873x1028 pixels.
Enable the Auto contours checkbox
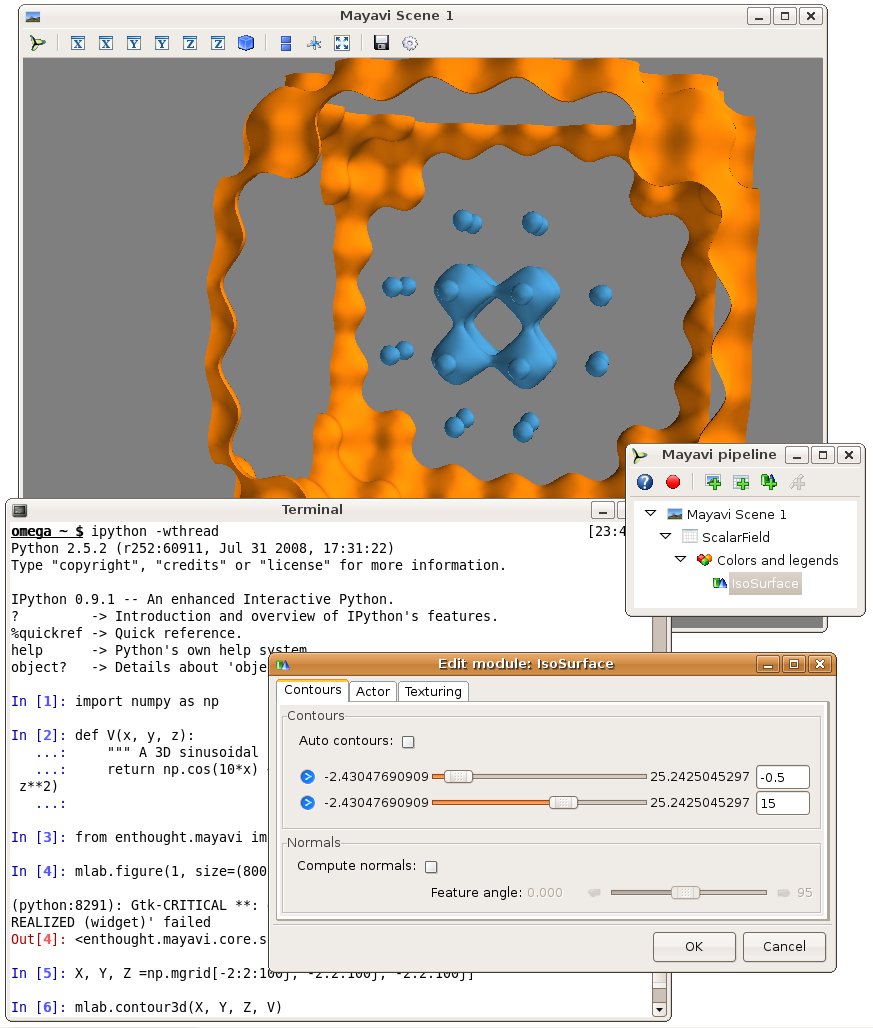click(408, 742)
